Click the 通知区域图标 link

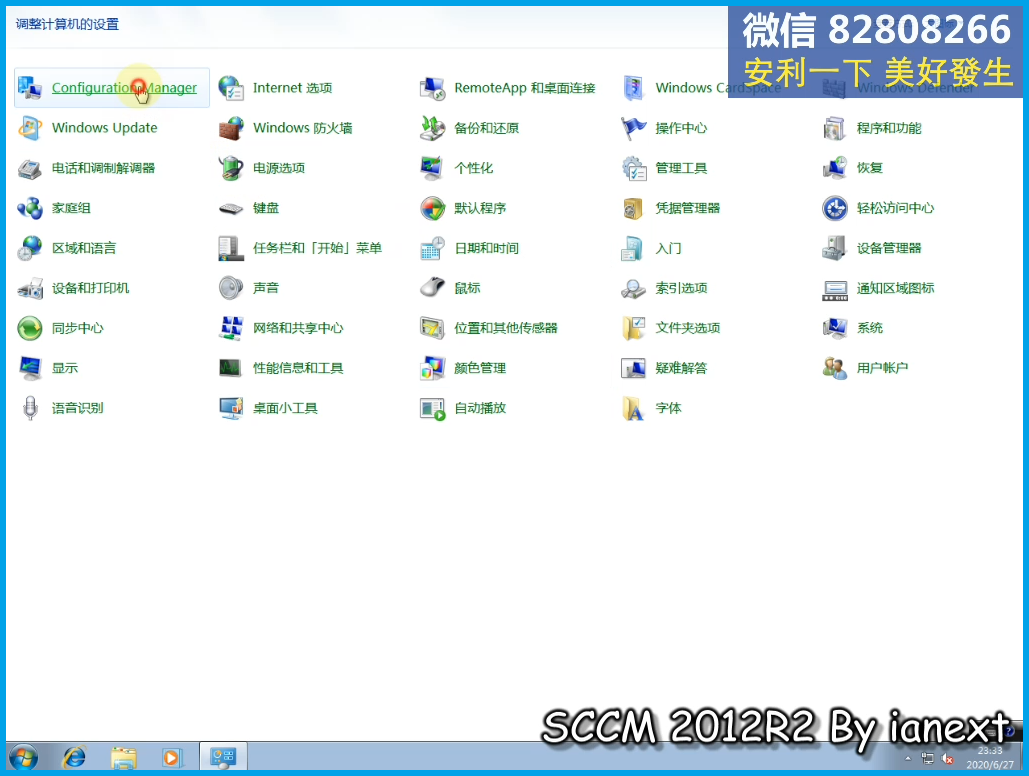click(895, 288)
